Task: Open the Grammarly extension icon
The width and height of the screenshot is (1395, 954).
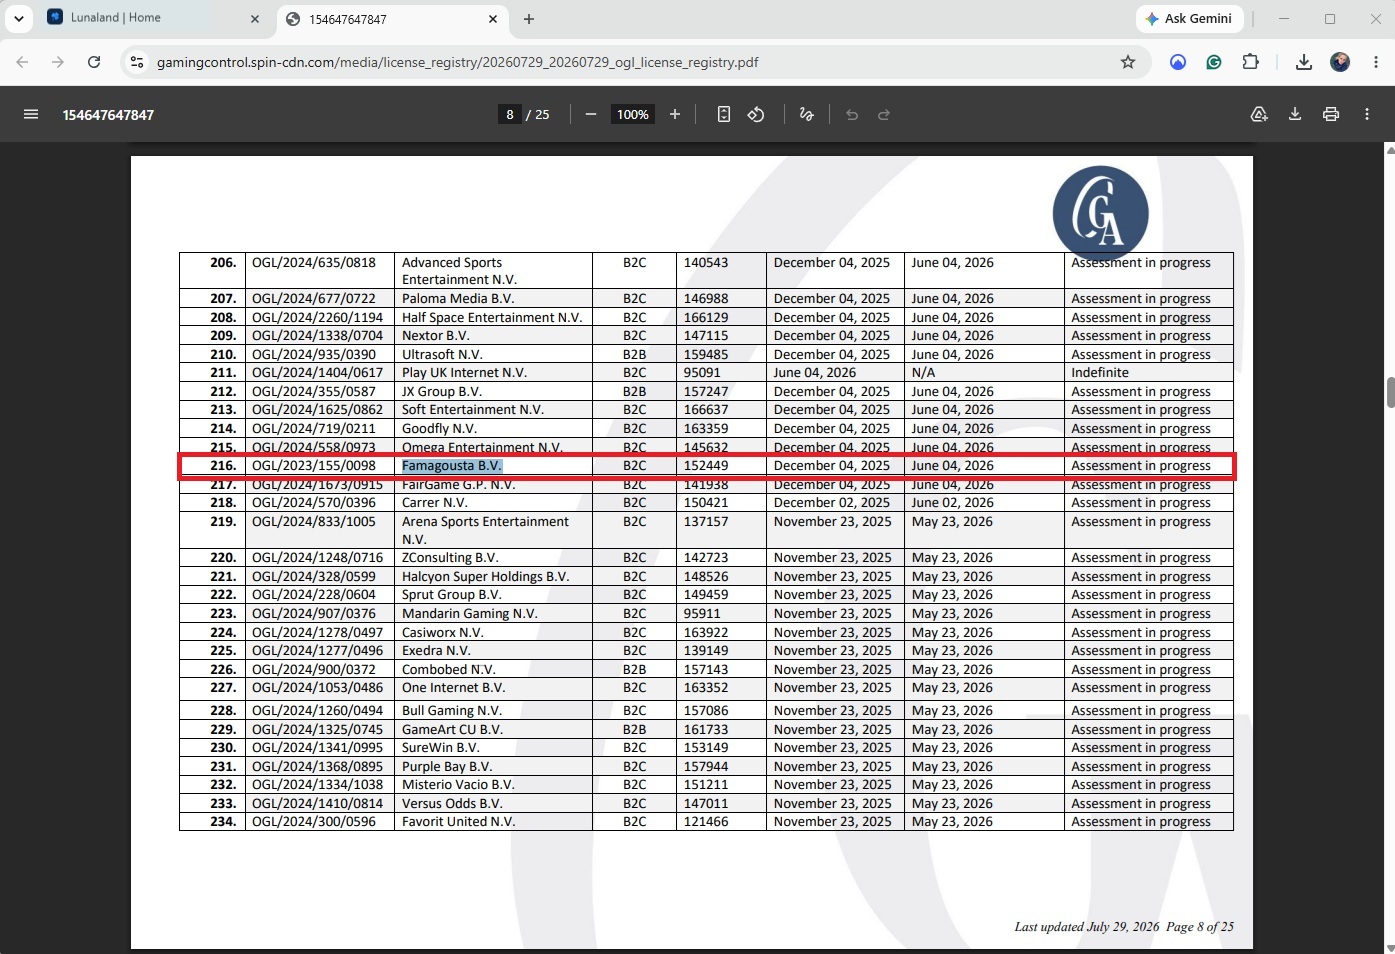Action: tap(1214, 62)
